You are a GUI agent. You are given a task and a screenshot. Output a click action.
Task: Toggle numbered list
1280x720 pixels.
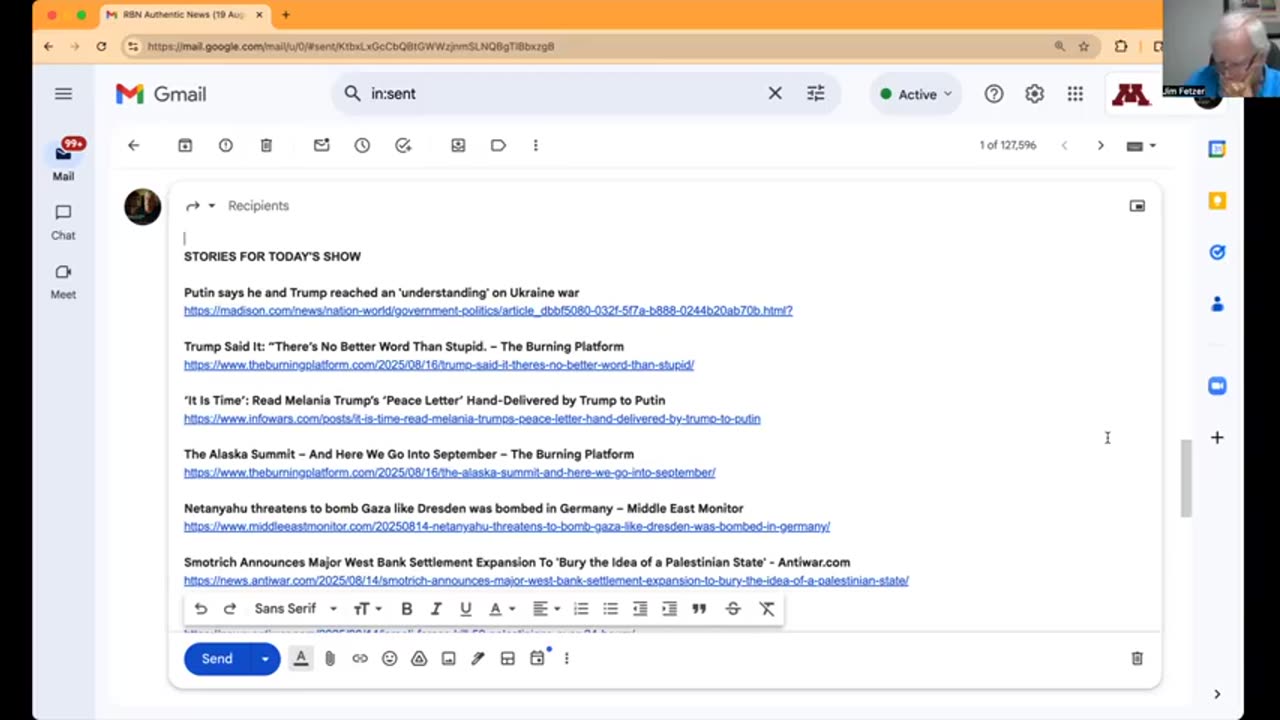[580, 608]
